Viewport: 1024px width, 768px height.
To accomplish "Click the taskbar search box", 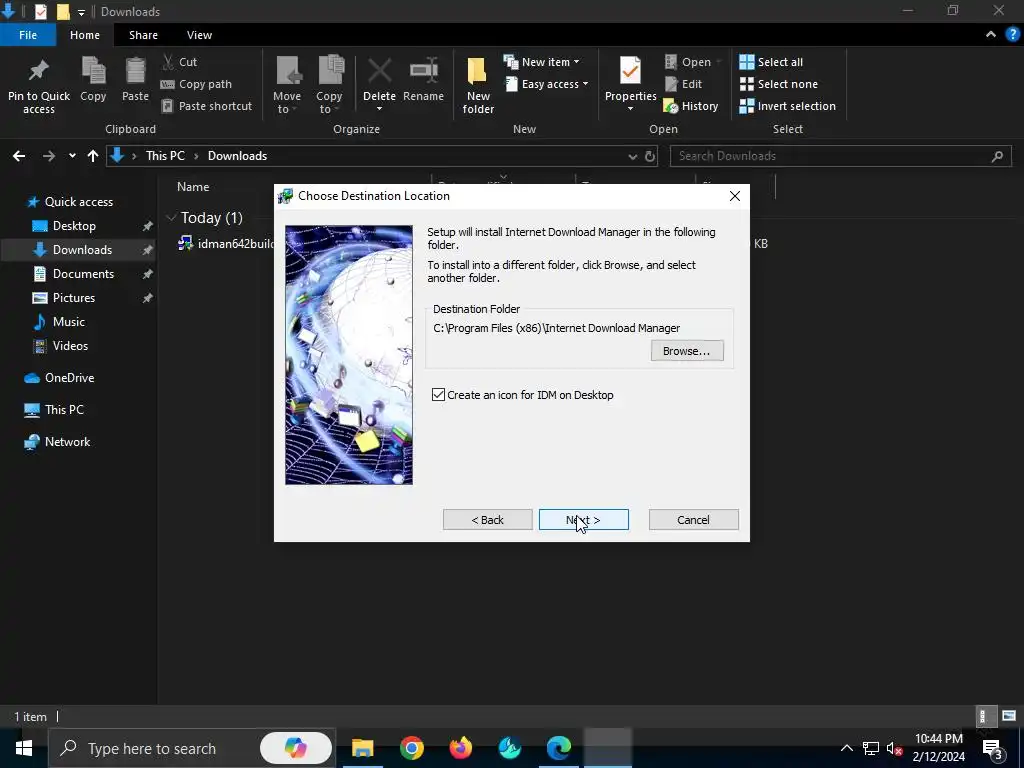I will [x=191, y=748].
